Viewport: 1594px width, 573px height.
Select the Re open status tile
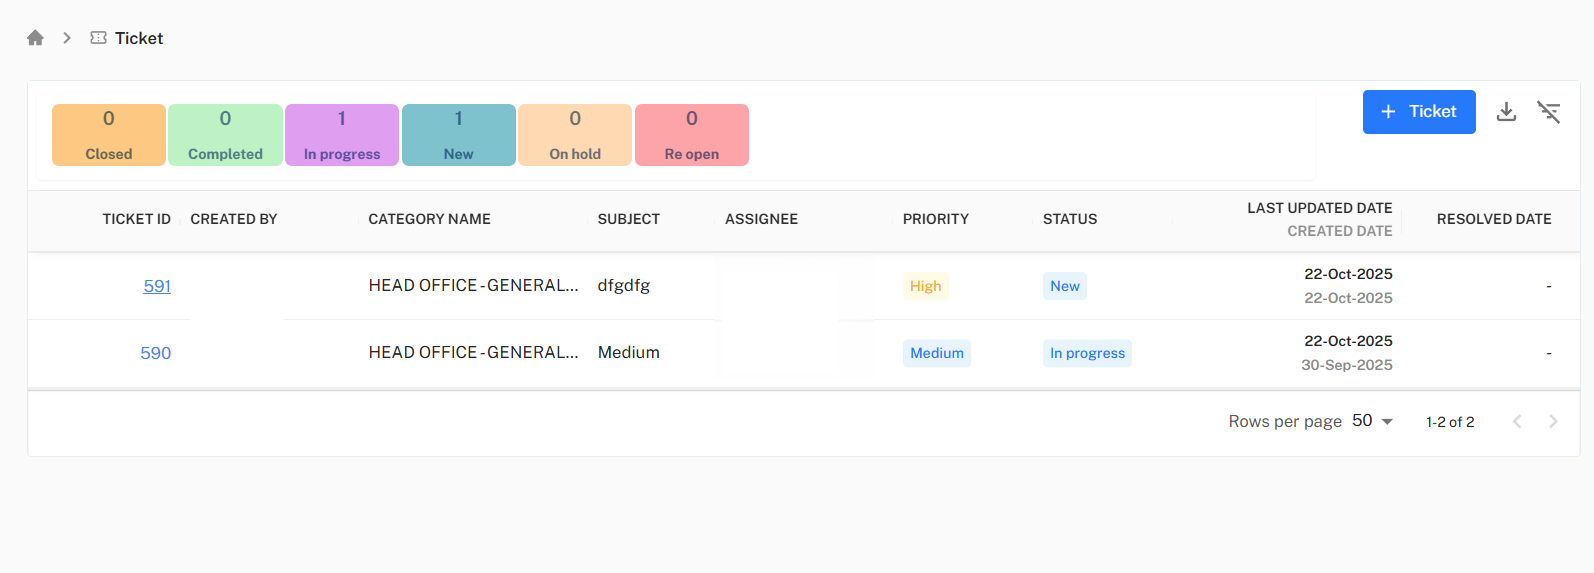(691, 135)
